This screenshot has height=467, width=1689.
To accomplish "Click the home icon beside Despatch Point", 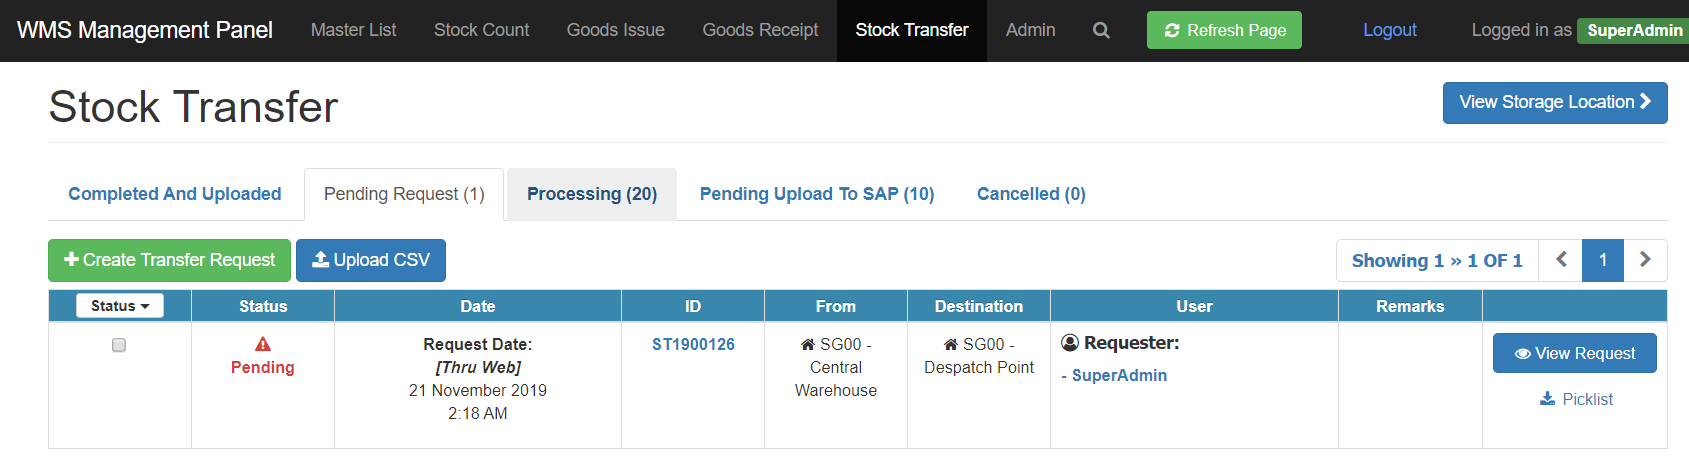I will click(x=950, y=344).
